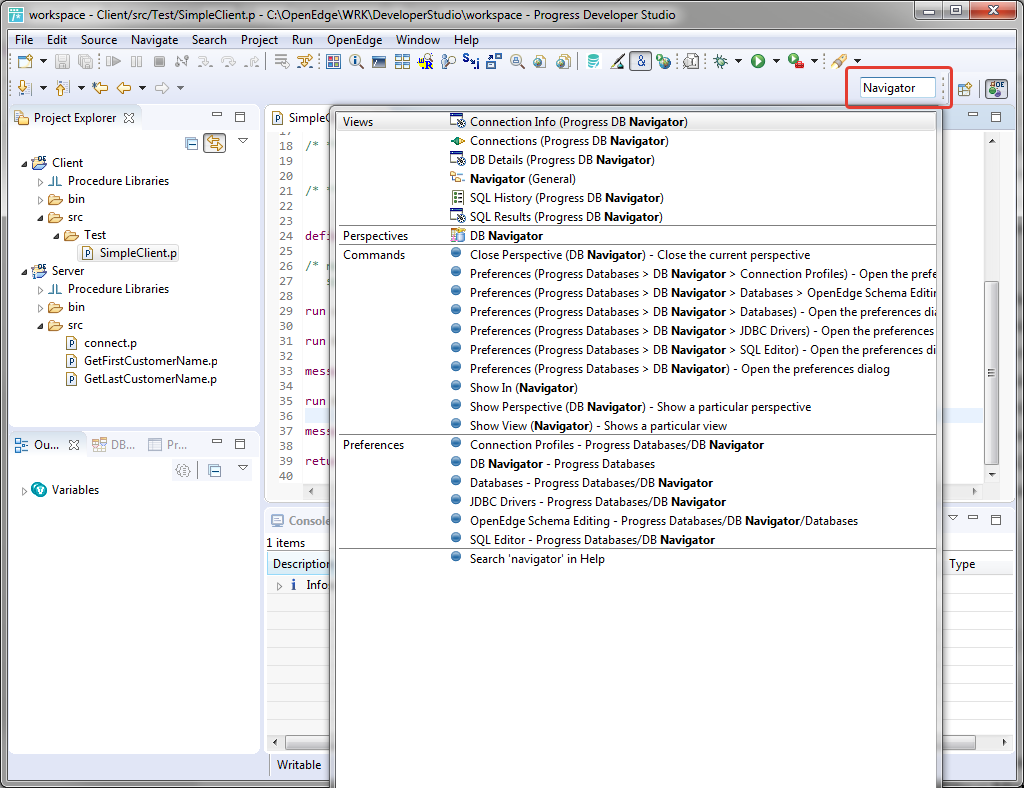1024x788 pixels.
Task: Choose Show In (Navigator) command
Action: point(523,388)
